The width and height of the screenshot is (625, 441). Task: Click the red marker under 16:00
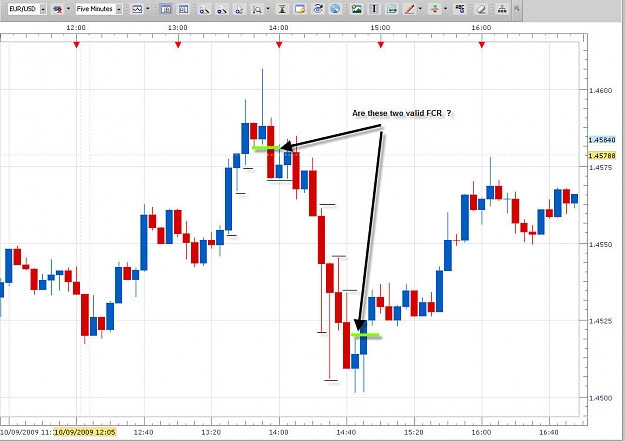[482, 44]
